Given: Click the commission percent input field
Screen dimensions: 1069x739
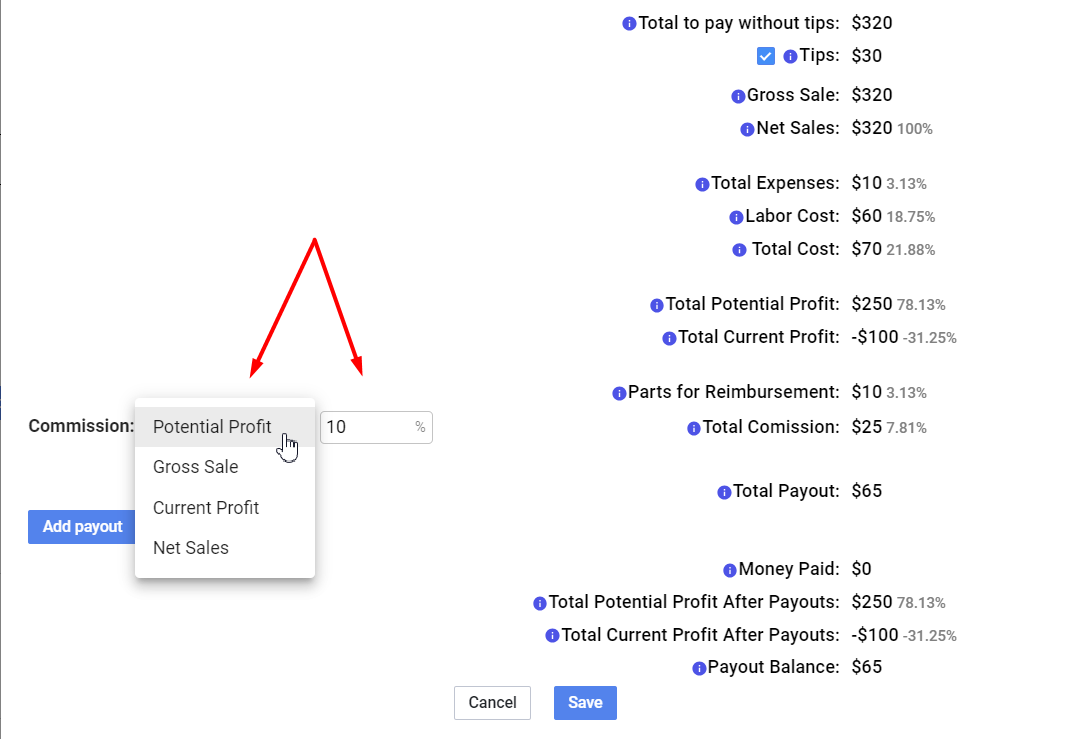Looking at the screenshot, I should (376, 427).
